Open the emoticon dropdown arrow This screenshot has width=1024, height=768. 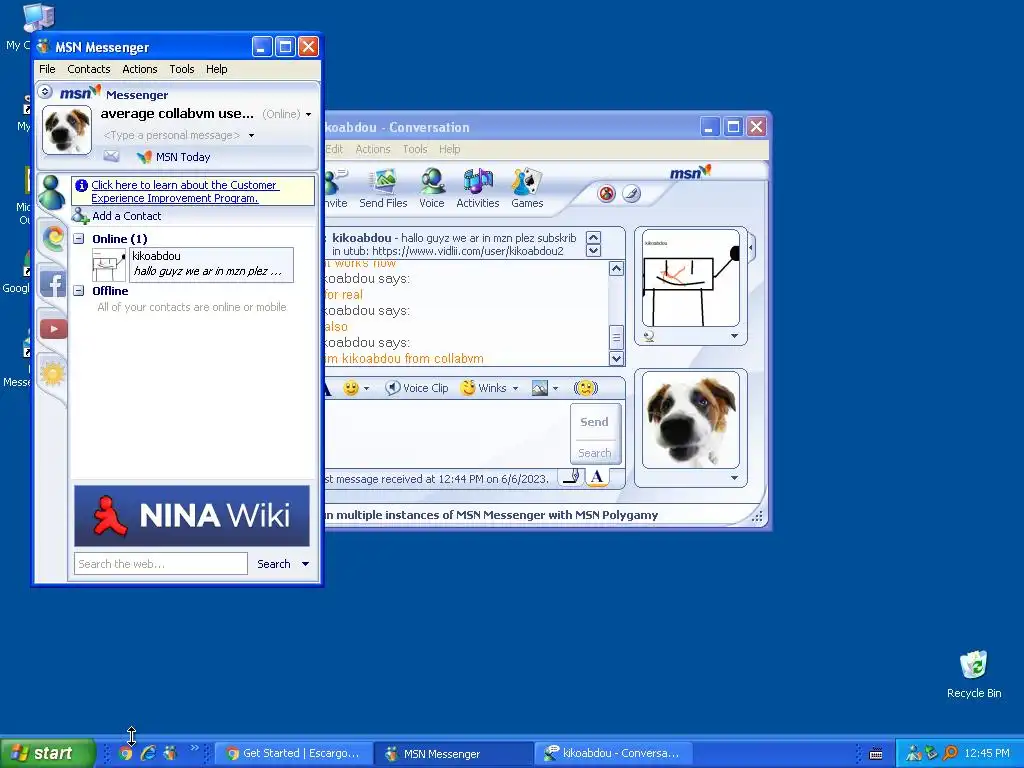point(366,389)
